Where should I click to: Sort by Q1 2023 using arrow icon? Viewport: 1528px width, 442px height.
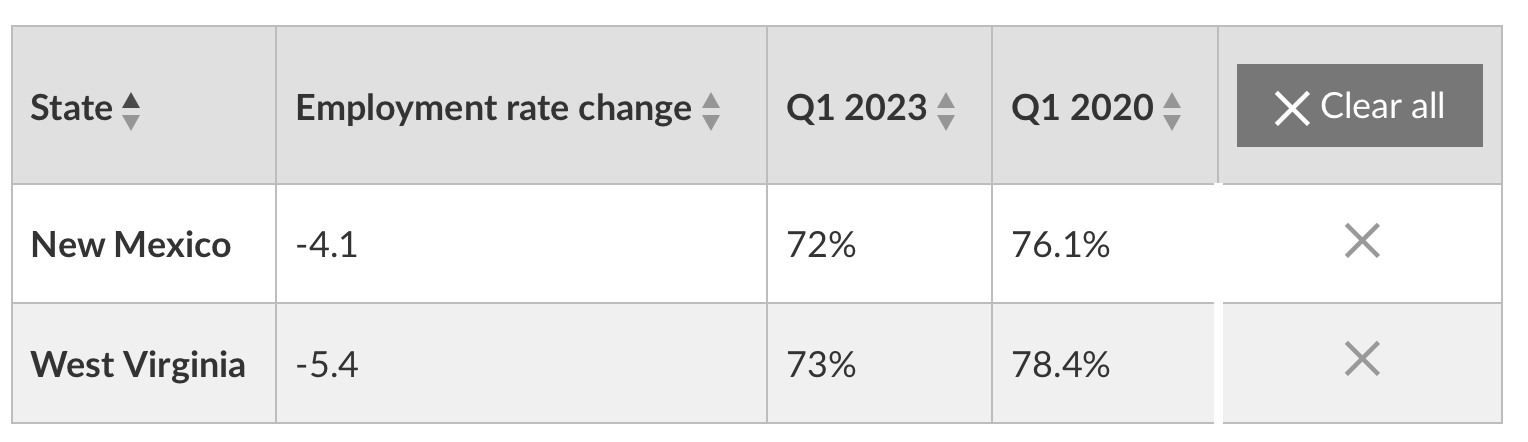point(946,109)
